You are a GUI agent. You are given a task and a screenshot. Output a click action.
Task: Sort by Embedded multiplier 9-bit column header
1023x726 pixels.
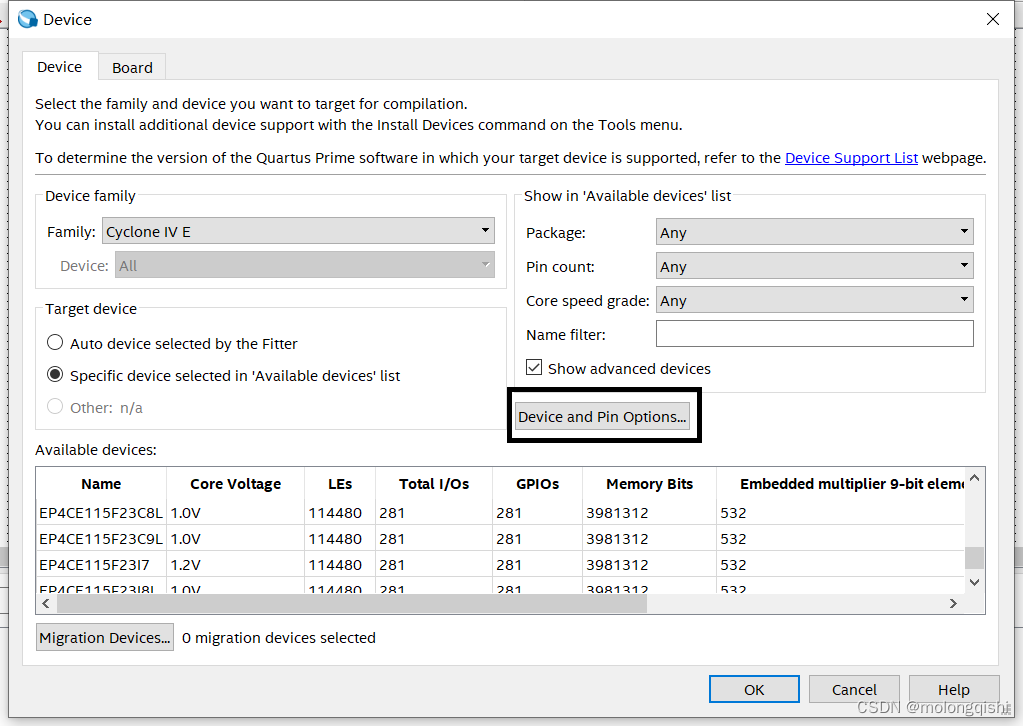tap(840, 484)
